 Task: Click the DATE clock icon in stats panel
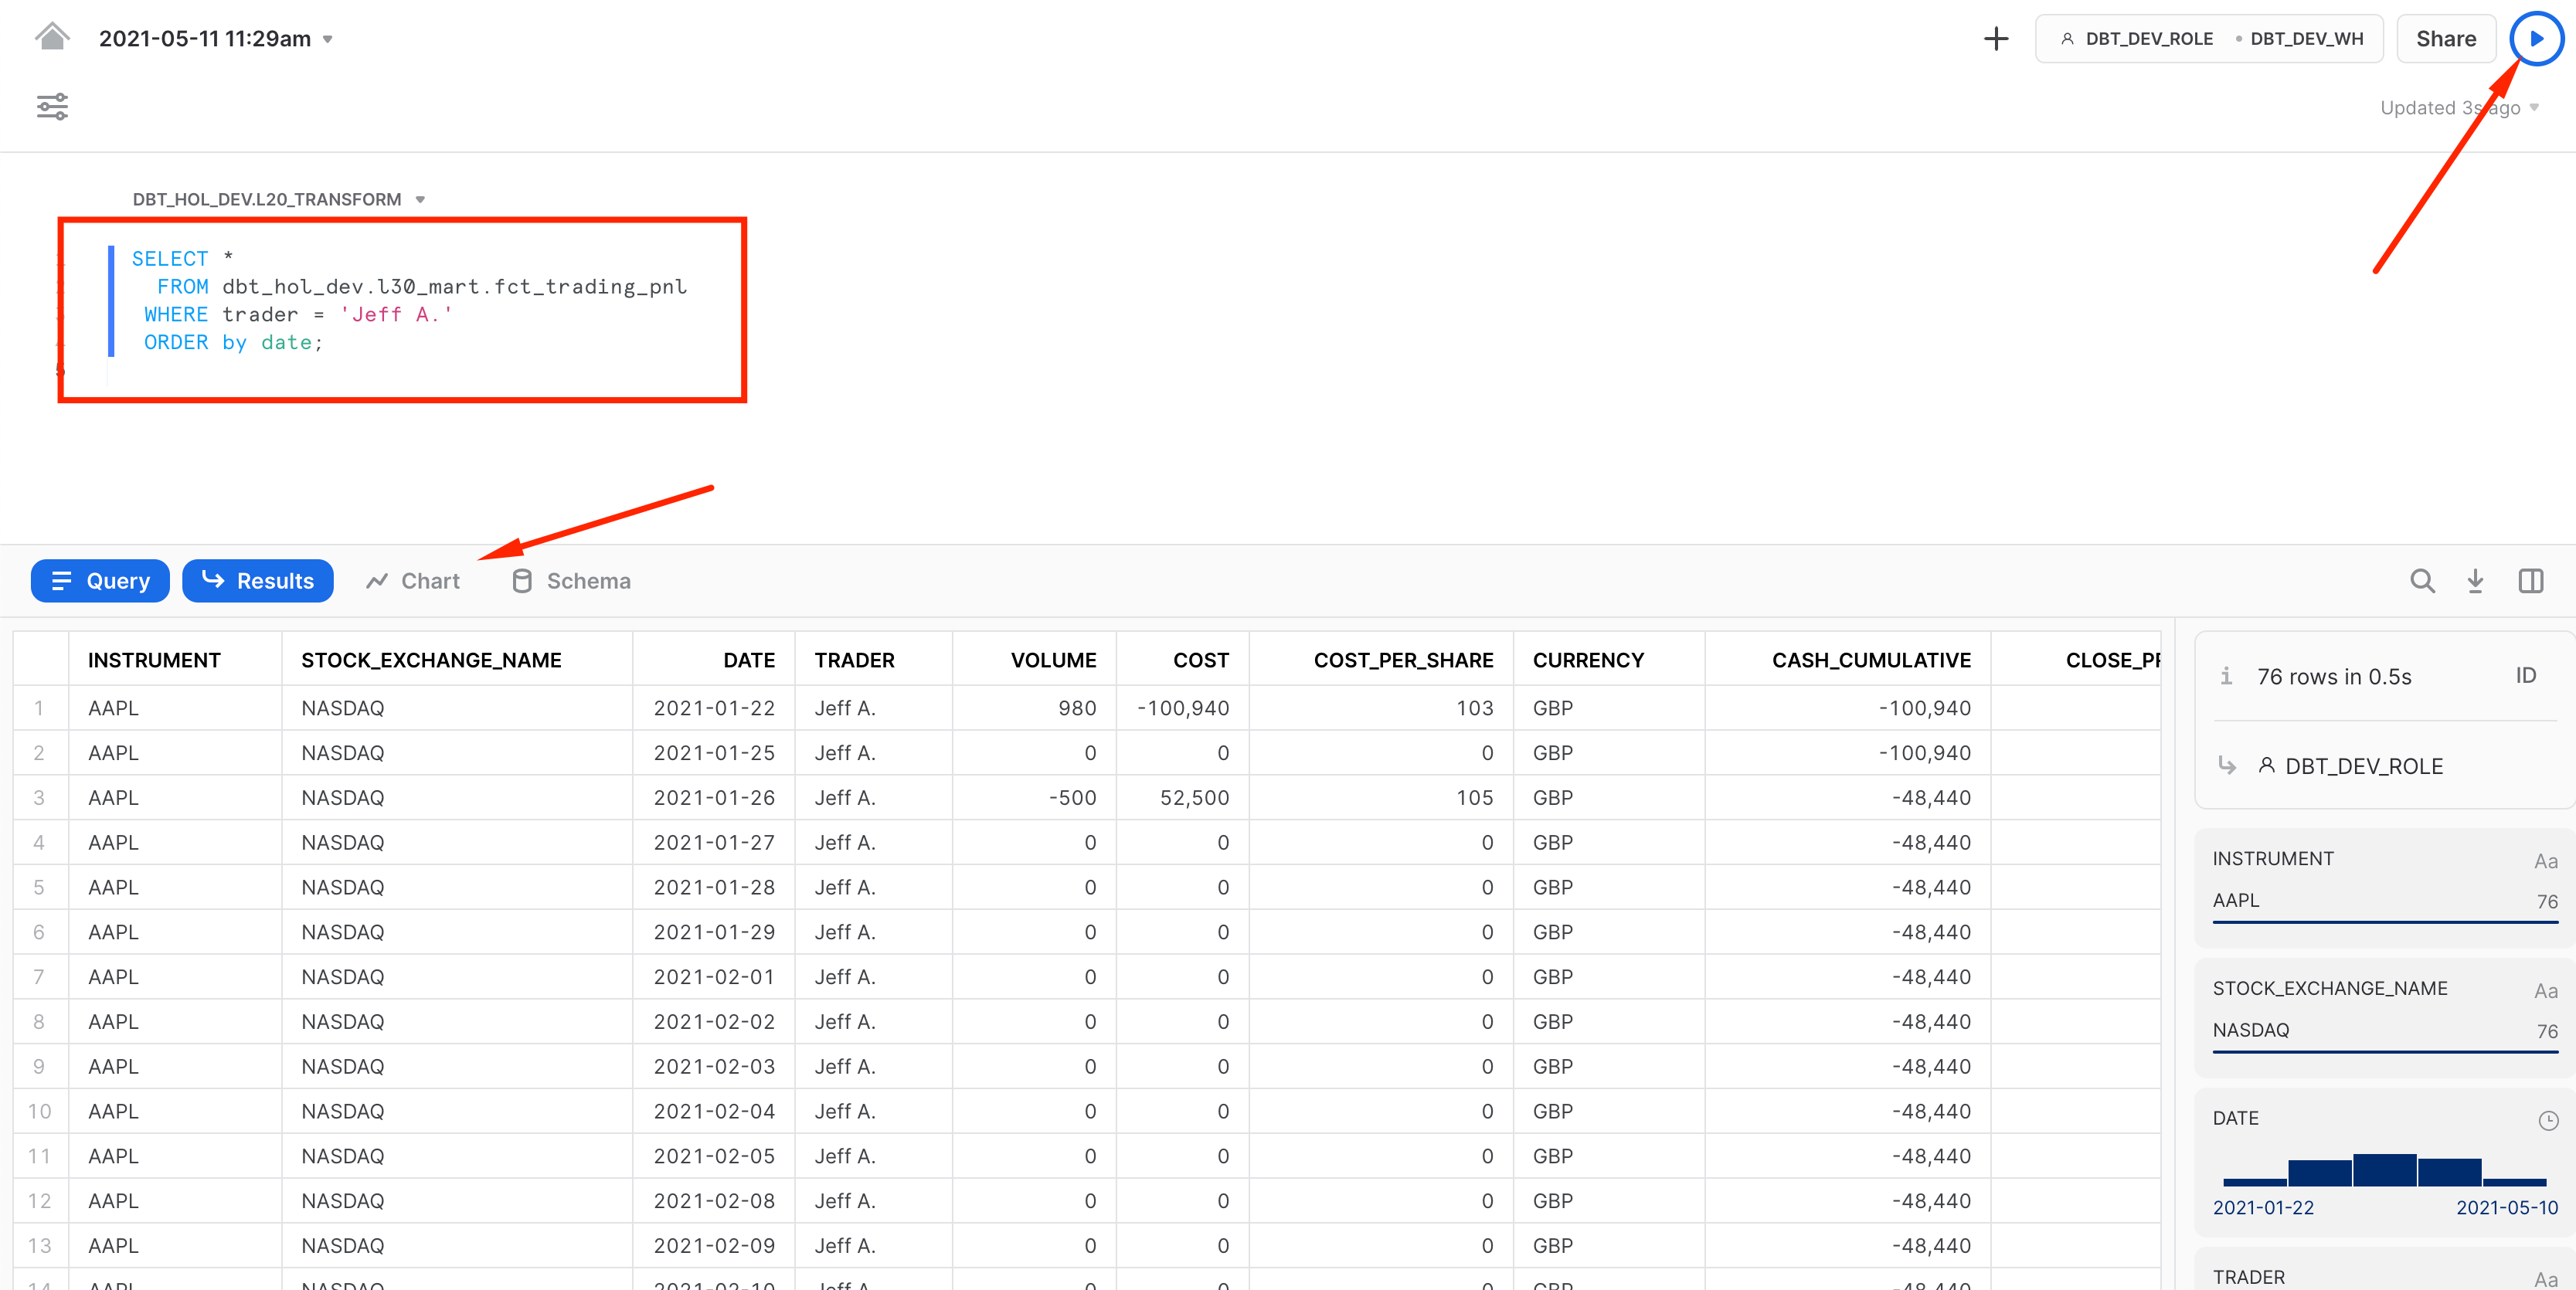click(2548, 1120)
